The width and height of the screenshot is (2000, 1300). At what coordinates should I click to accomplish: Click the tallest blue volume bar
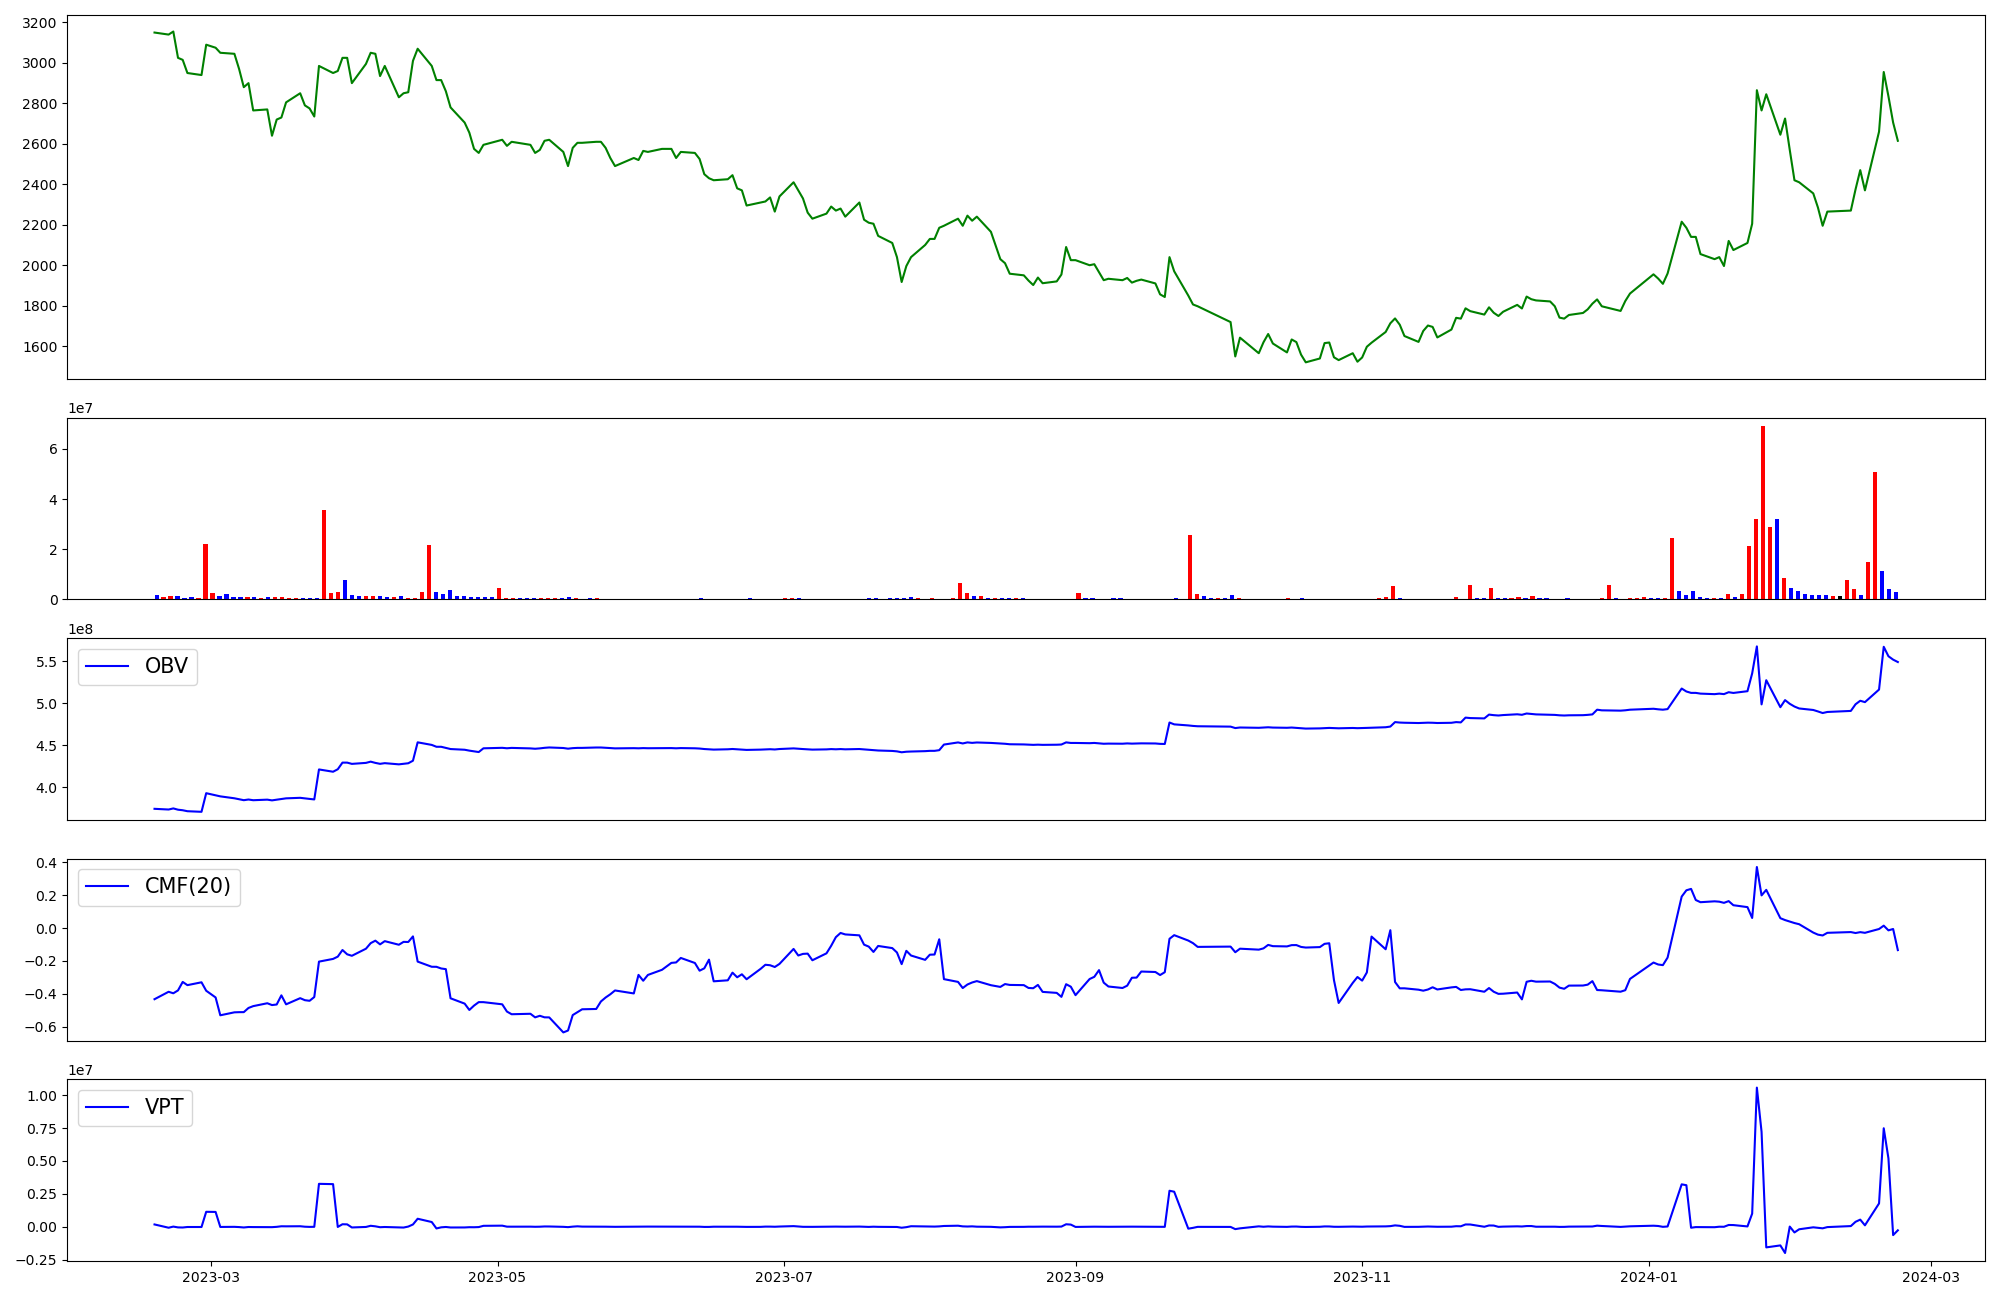[1777, 558]
